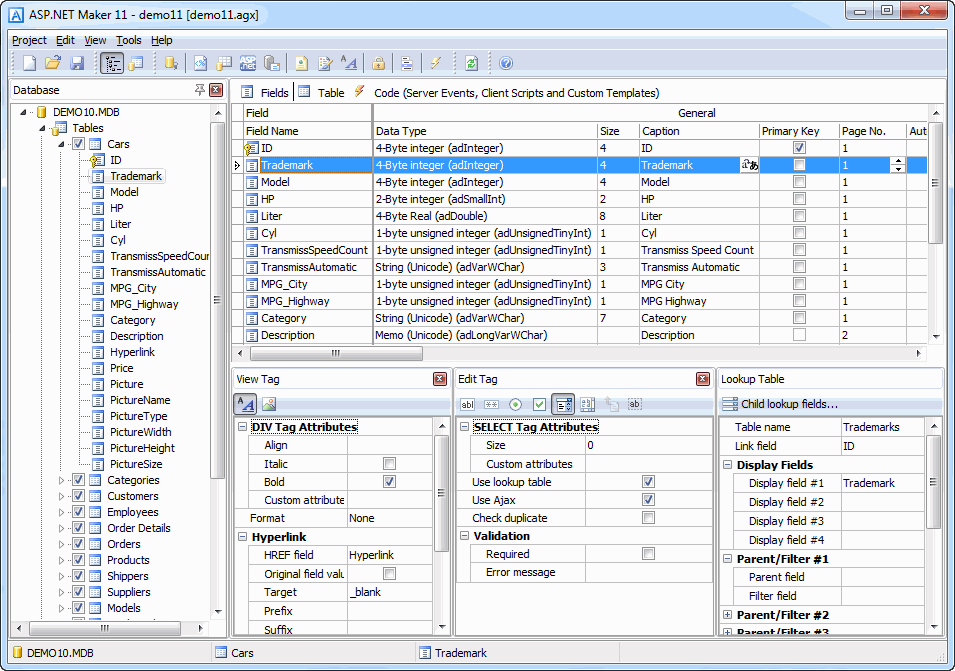Enable the Required validation checkbox

[x=648, y=553]
